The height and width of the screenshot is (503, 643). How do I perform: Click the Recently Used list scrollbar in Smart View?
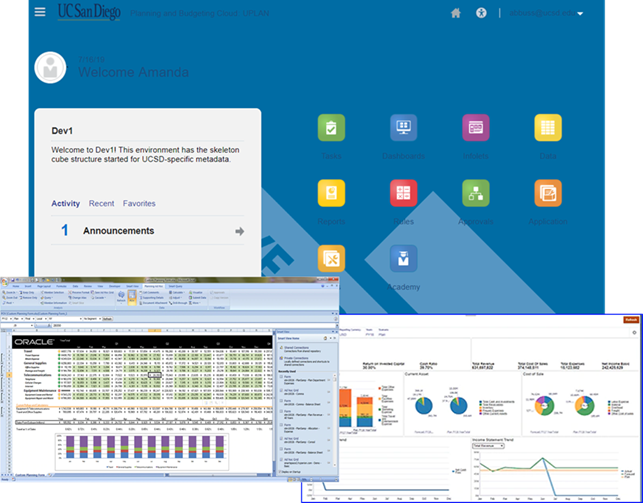coord(335,420)
